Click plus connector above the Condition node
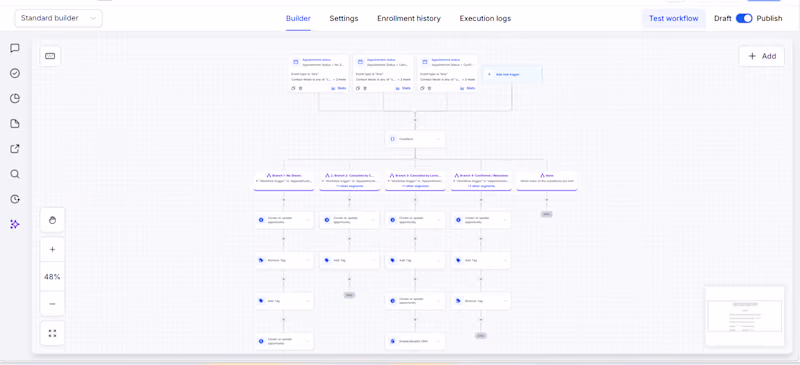800x365 pixels. (x=415, y=120)
